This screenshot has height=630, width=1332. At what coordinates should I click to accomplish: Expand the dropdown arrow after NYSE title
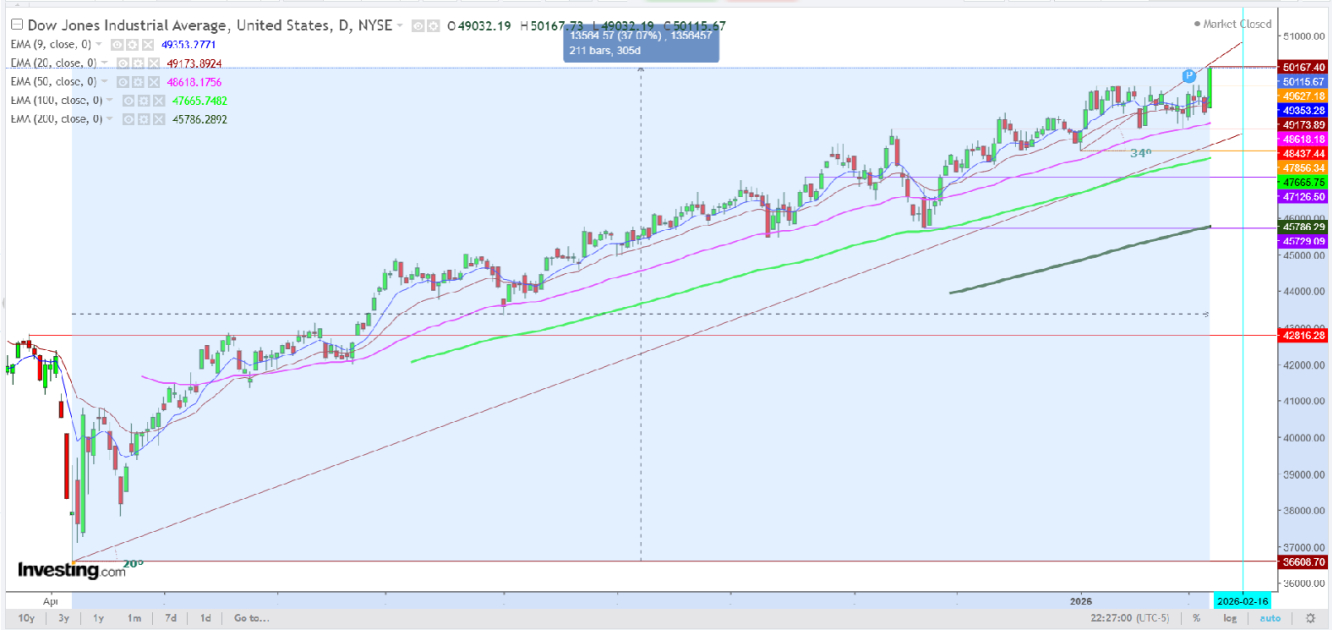pyautogui.click(x=401, y=25)
